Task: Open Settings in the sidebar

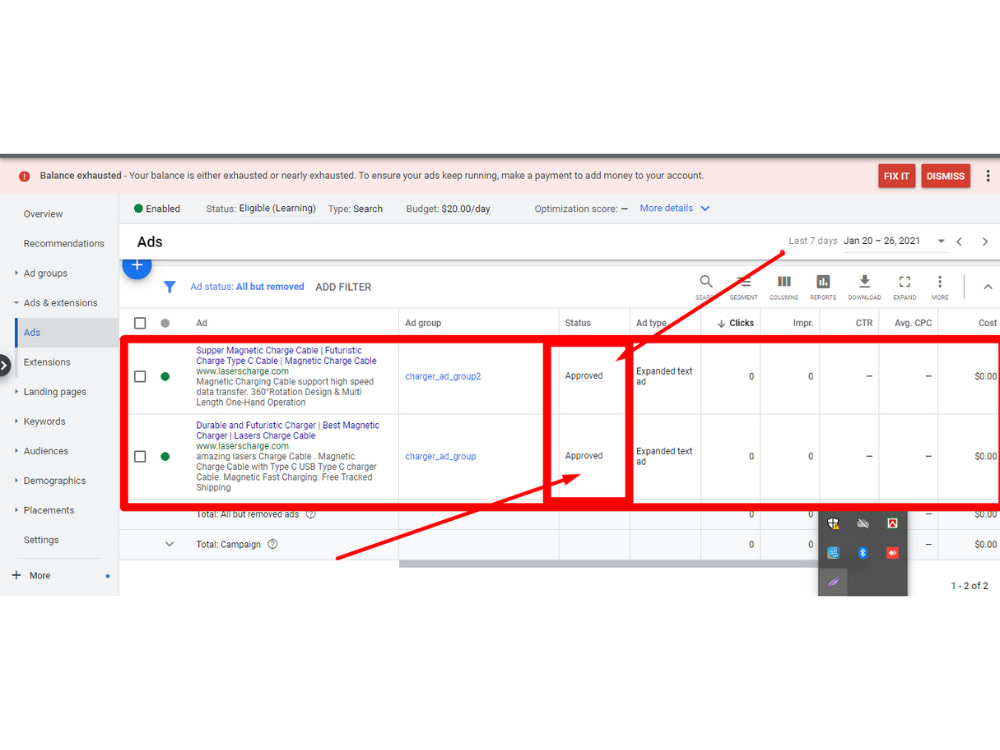Action: [x=41, y=540]
